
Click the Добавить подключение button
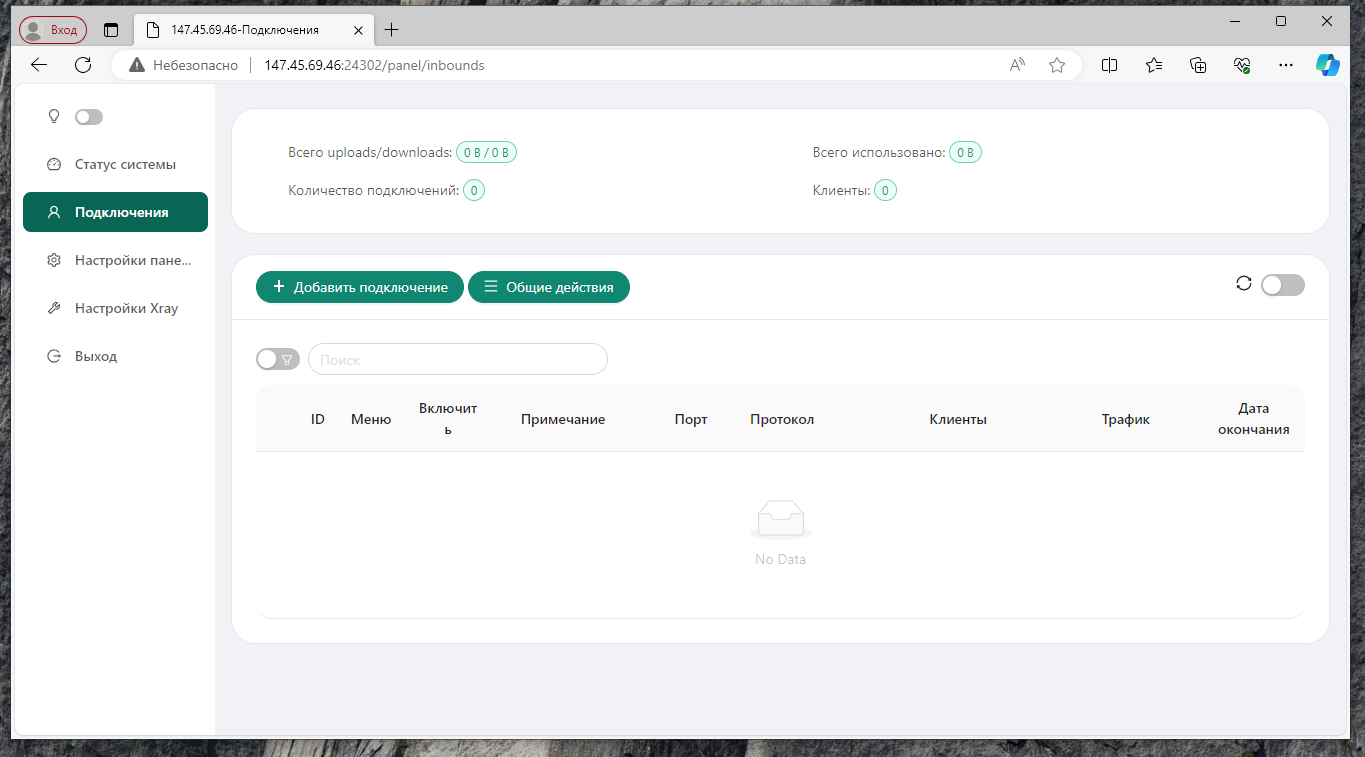pyautogui.click(x=359, y=286)
